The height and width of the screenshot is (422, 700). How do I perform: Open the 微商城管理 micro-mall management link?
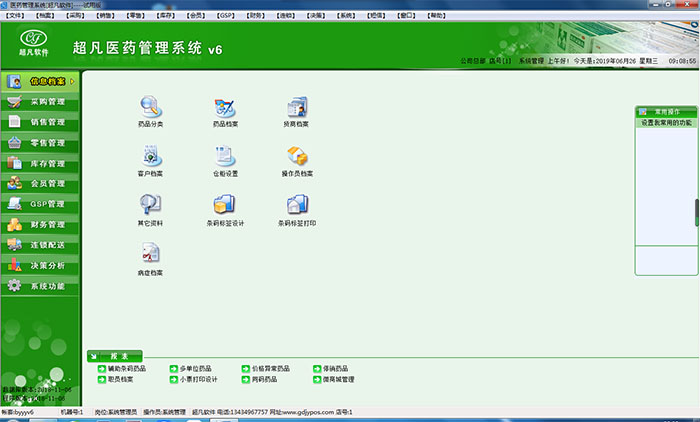(x=334, y=379)
